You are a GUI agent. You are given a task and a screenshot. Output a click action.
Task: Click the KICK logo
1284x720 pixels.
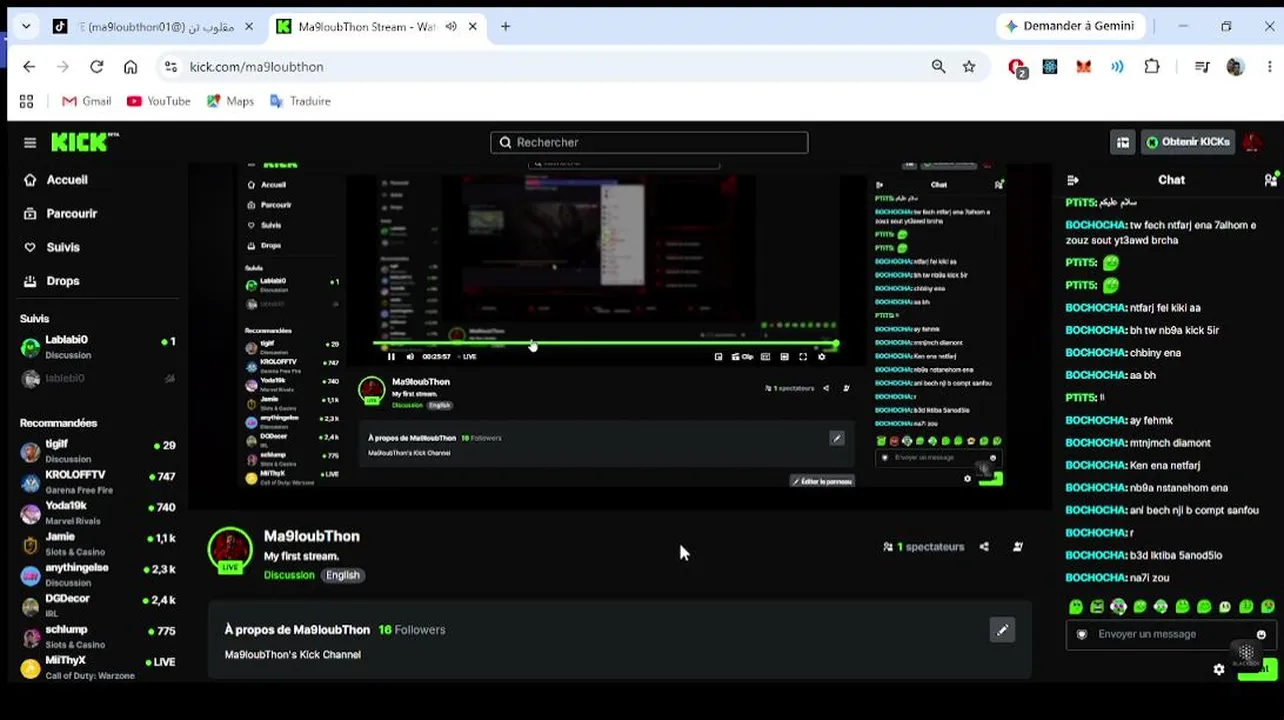coord(84,142)
